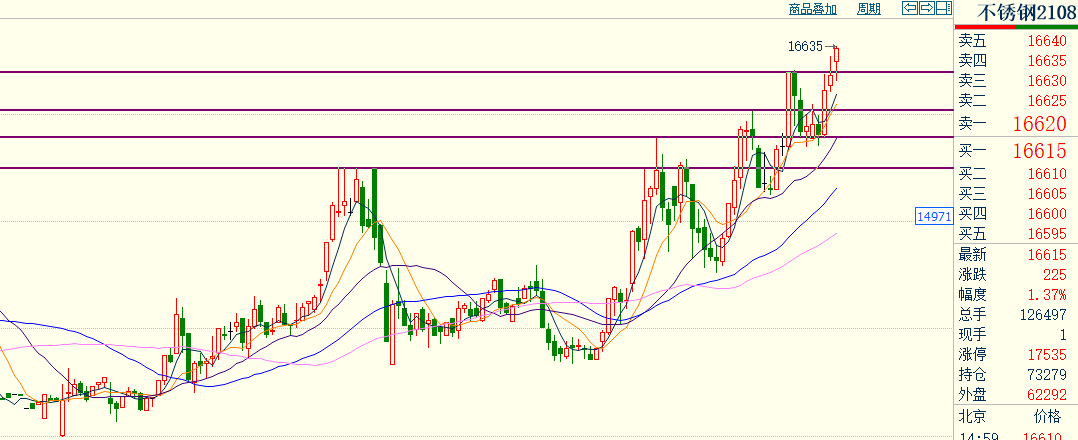Click the right arrow navigation icon
The height and width of the screenshot is (440, 1078).
coord(927,8)
